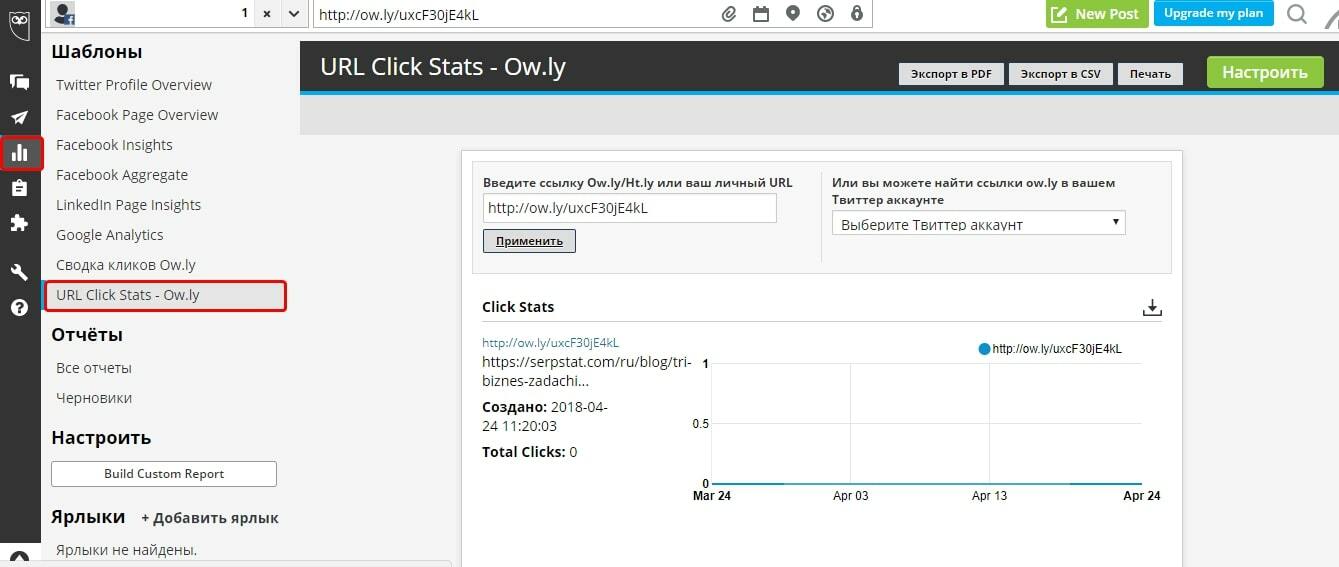Click the 'Применить' button

click(529, 241)
